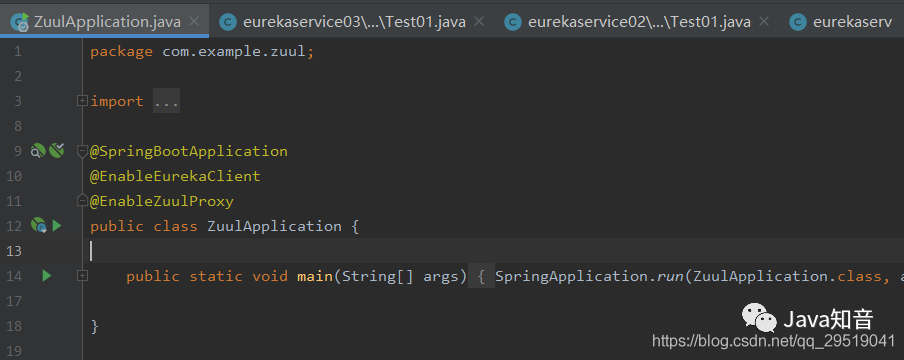This screenshot has width=904, height=360.
Task: Click the eurekaservice02 tab's class icon
Action: tap(513, 22)
